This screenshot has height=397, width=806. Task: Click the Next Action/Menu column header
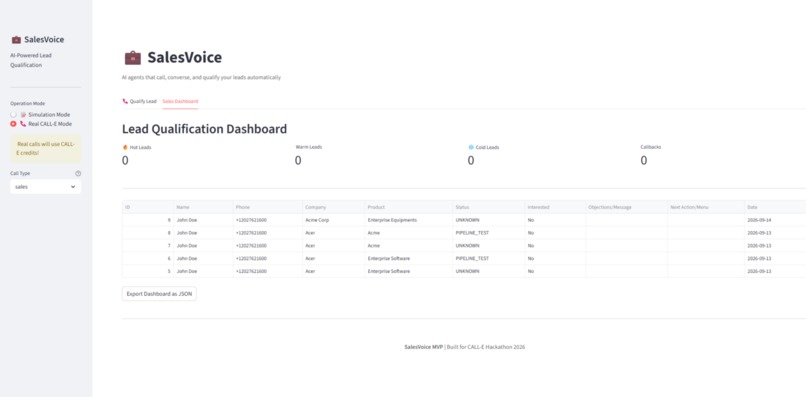(x=706, y=207)
